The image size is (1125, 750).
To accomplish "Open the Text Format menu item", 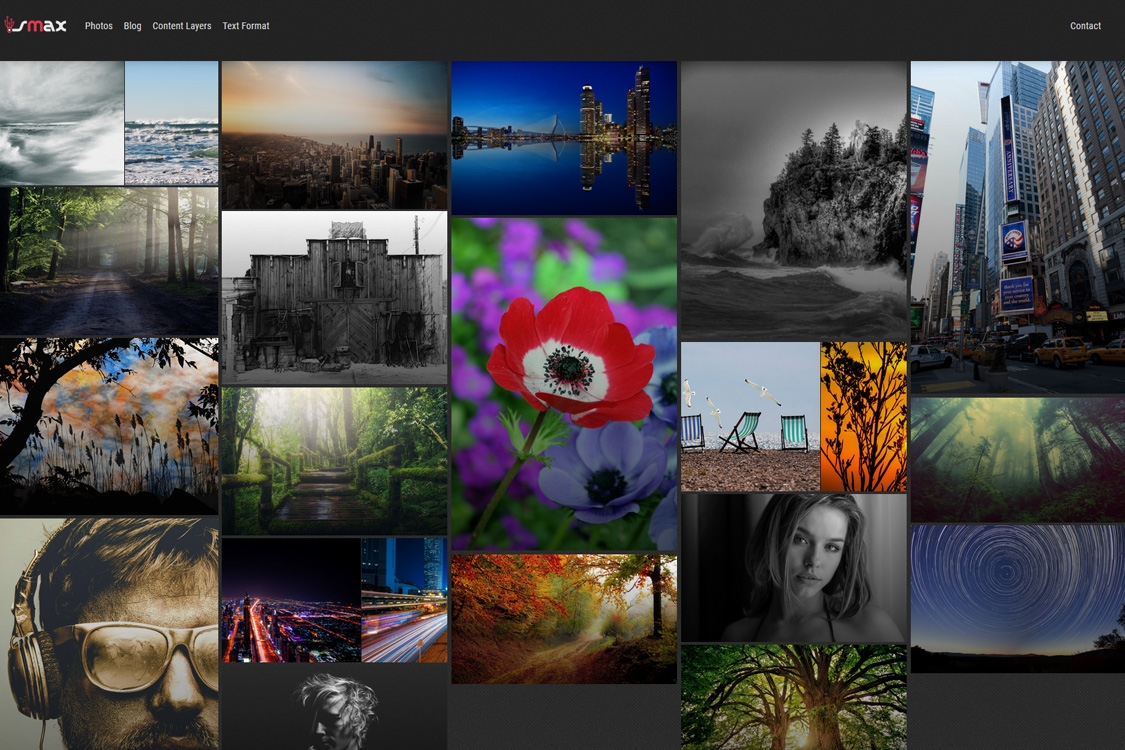I will pos(245,26).
